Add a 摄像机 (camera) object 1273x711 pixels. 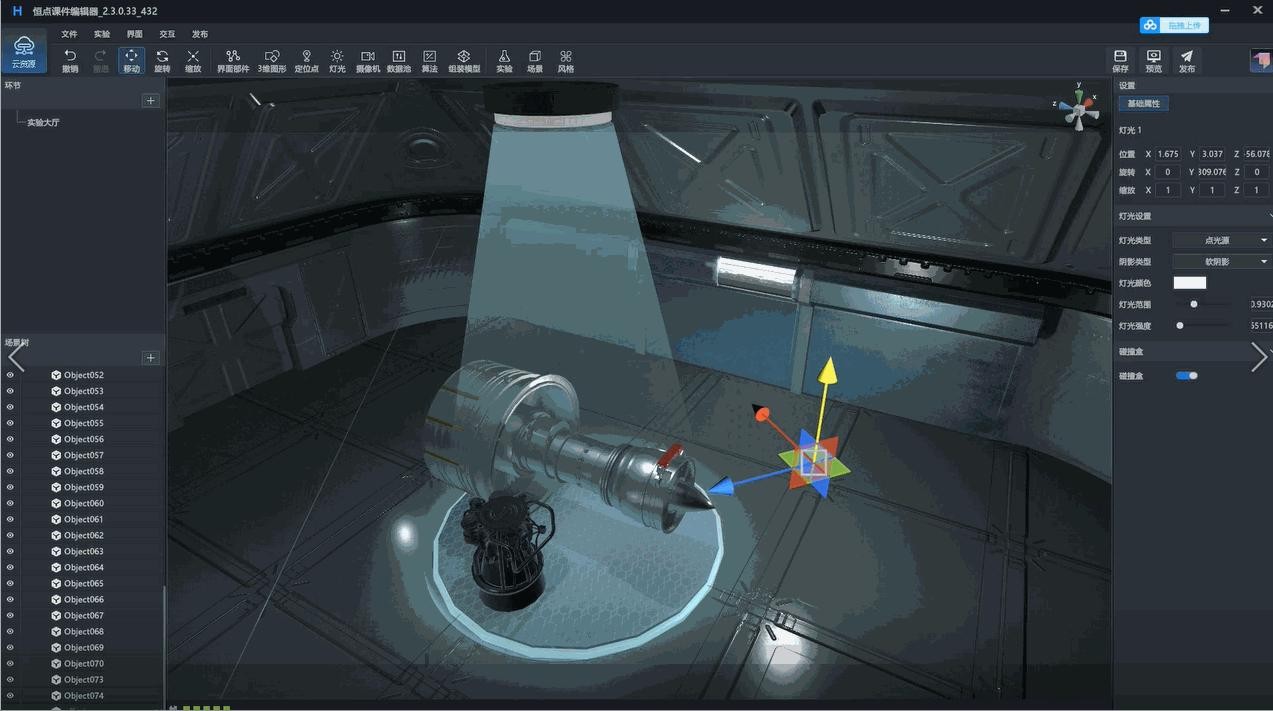point(368,60)
